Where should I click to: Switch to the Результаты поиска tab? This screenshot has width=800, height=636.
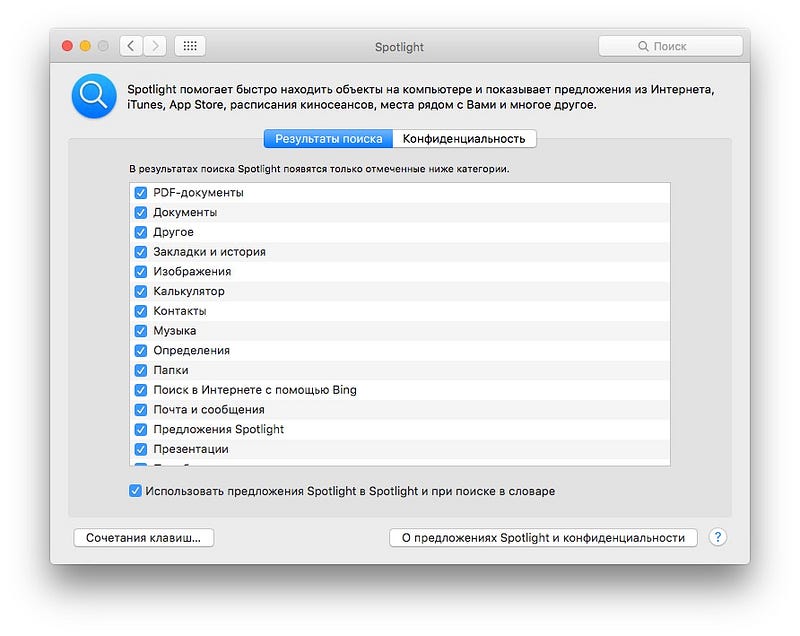click(328, 139)
